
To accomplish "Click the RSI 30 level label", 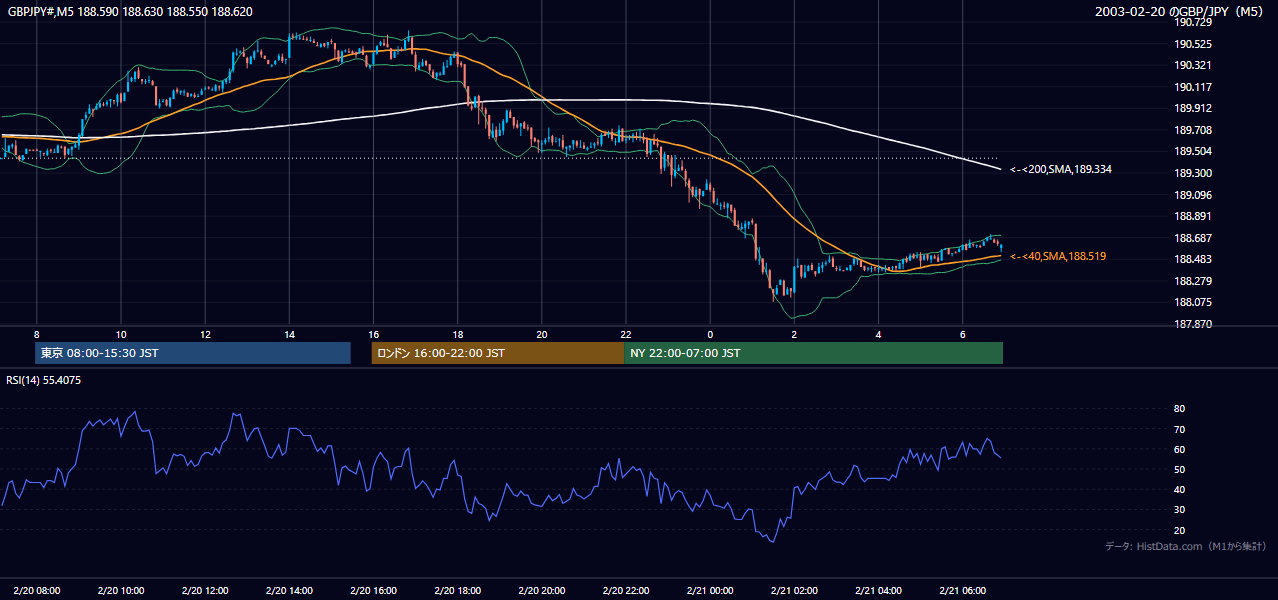I will (x=1180, y=510).
